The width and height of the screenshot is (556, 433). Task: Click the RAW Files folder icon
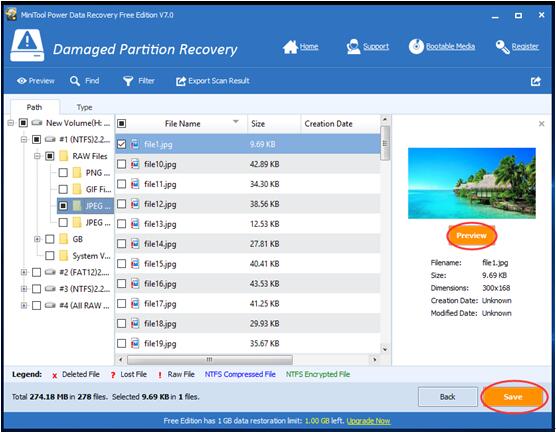63,156
